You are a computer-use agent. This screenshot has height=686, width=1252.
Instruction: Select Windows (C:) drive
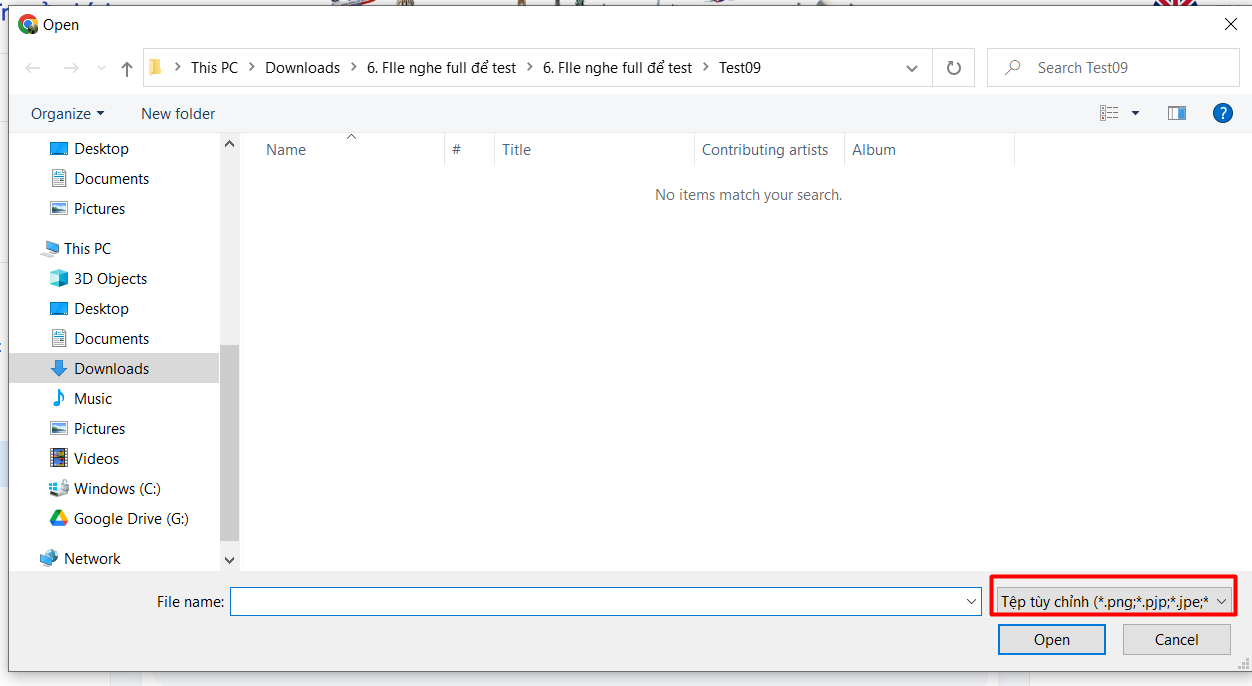(x=117, y=488)
